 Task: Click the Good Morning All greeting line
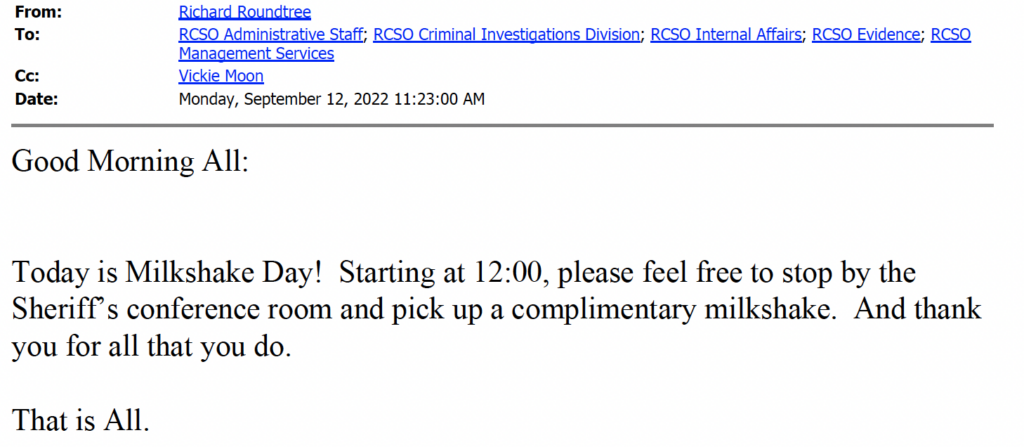tap(129, 162)
